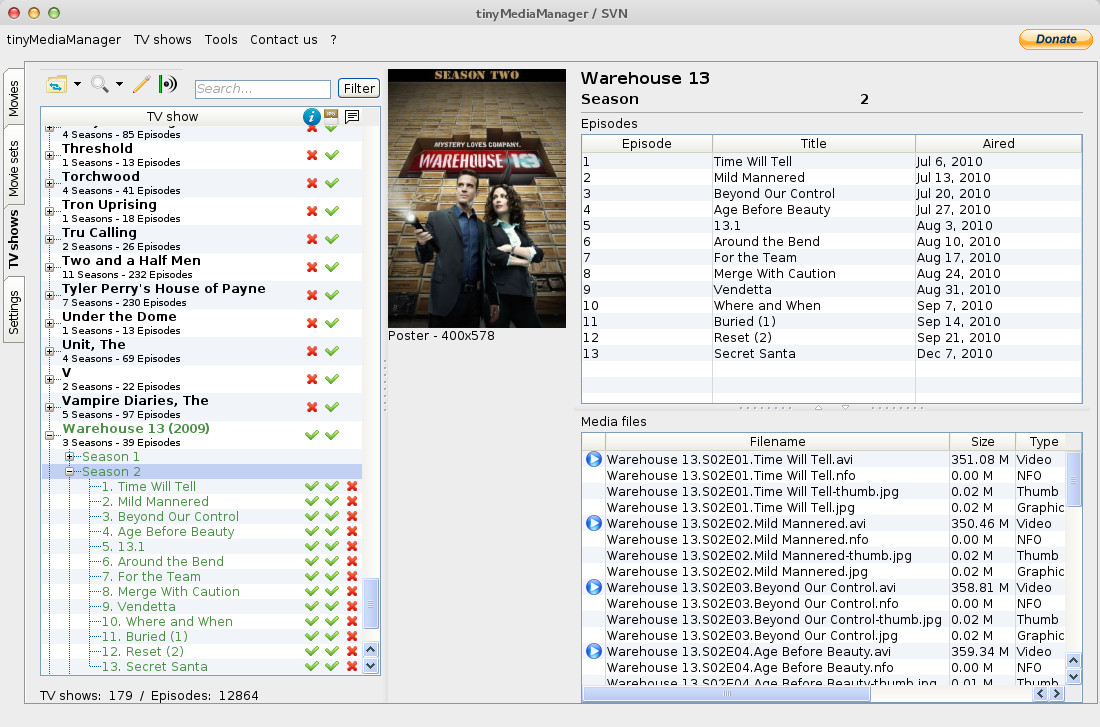
Task: Expand the Threshold show node
Action: coord(49,155)
